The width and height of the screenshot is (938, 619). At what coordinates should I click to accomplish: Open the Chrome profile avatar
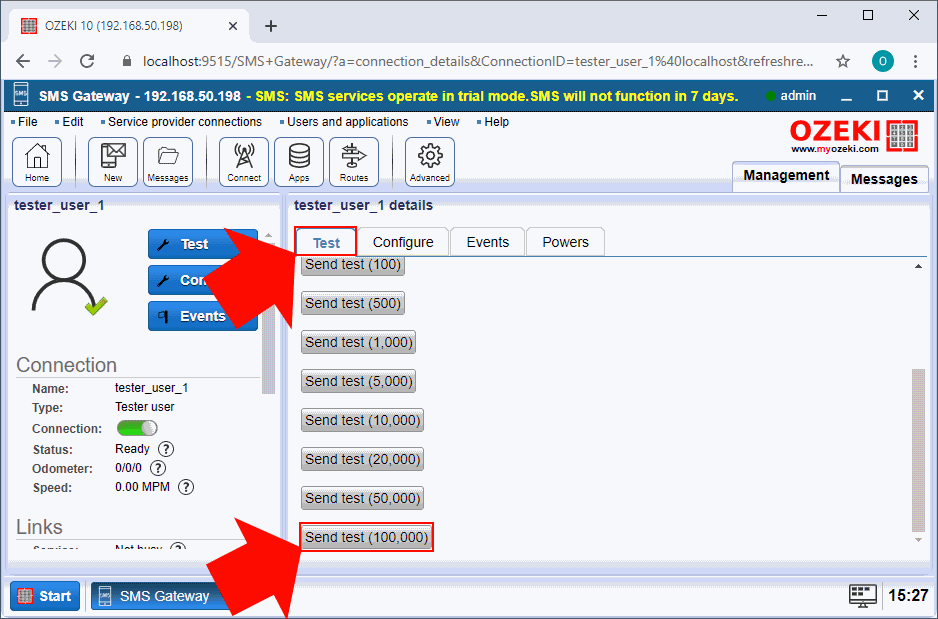coord(882,61)
